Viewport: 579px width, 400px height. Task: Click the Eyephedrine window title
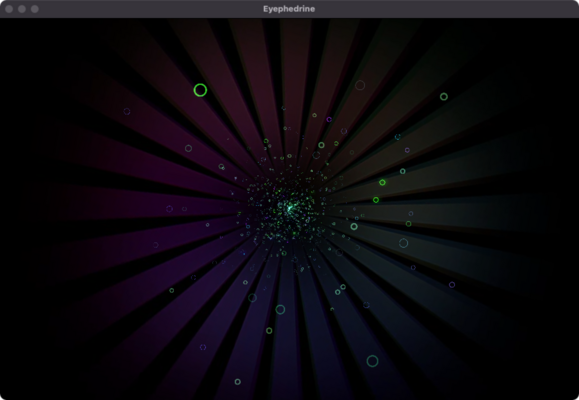[x=289, y=9]
